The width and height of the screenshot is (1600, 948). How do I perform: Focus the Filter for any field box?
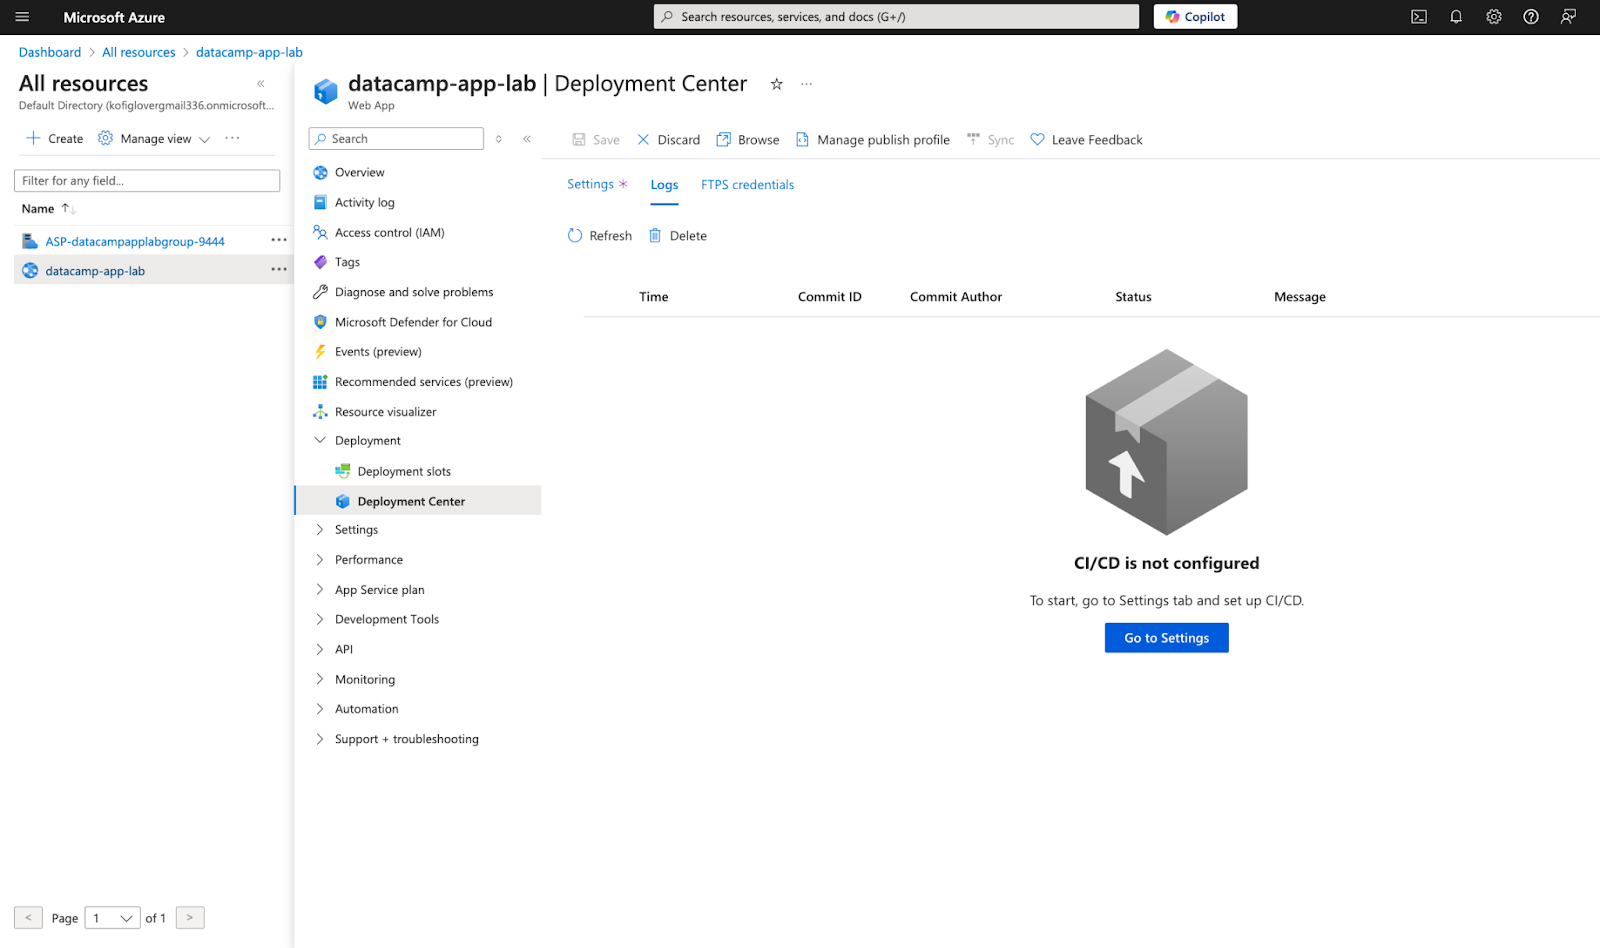(x=147, y=181)
